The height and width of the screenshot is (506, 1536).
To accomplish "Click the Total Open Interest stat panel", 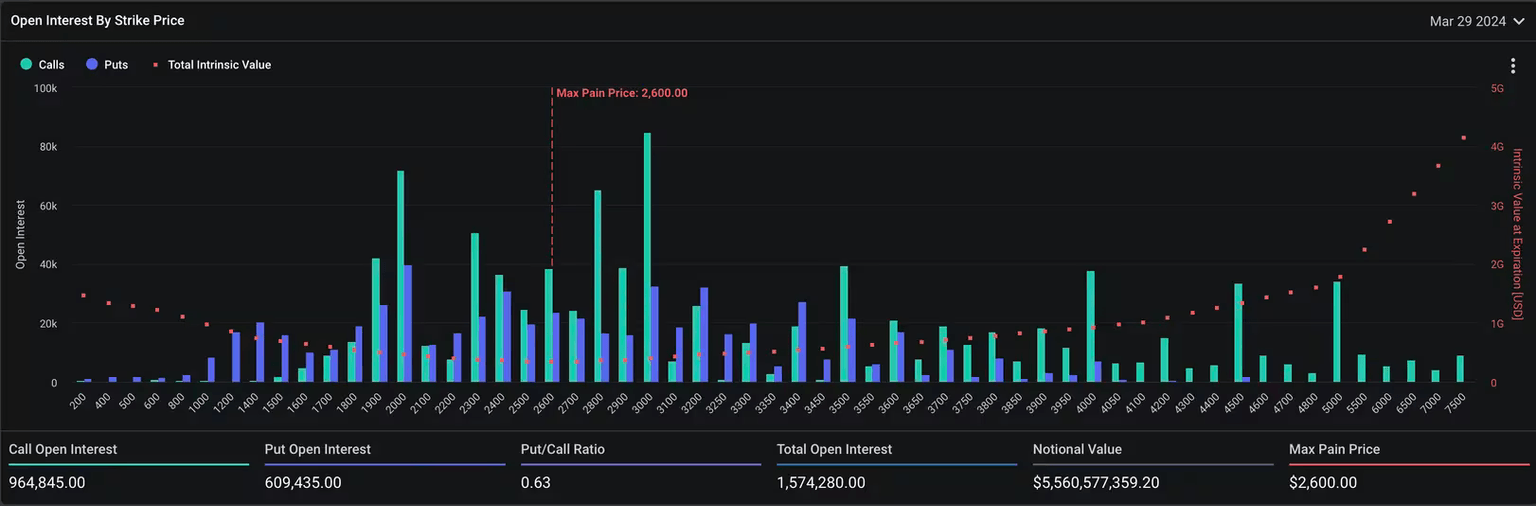I will tap(896, 466).
